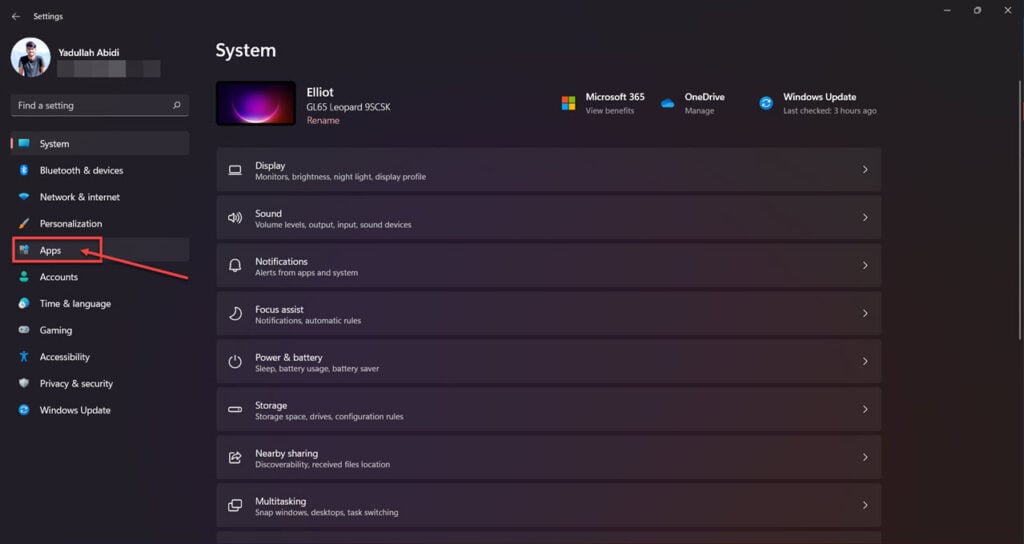The height and width of the screenshot is (544, 1024).
Task: Go to Gaming settings
Action: (100, 330)
